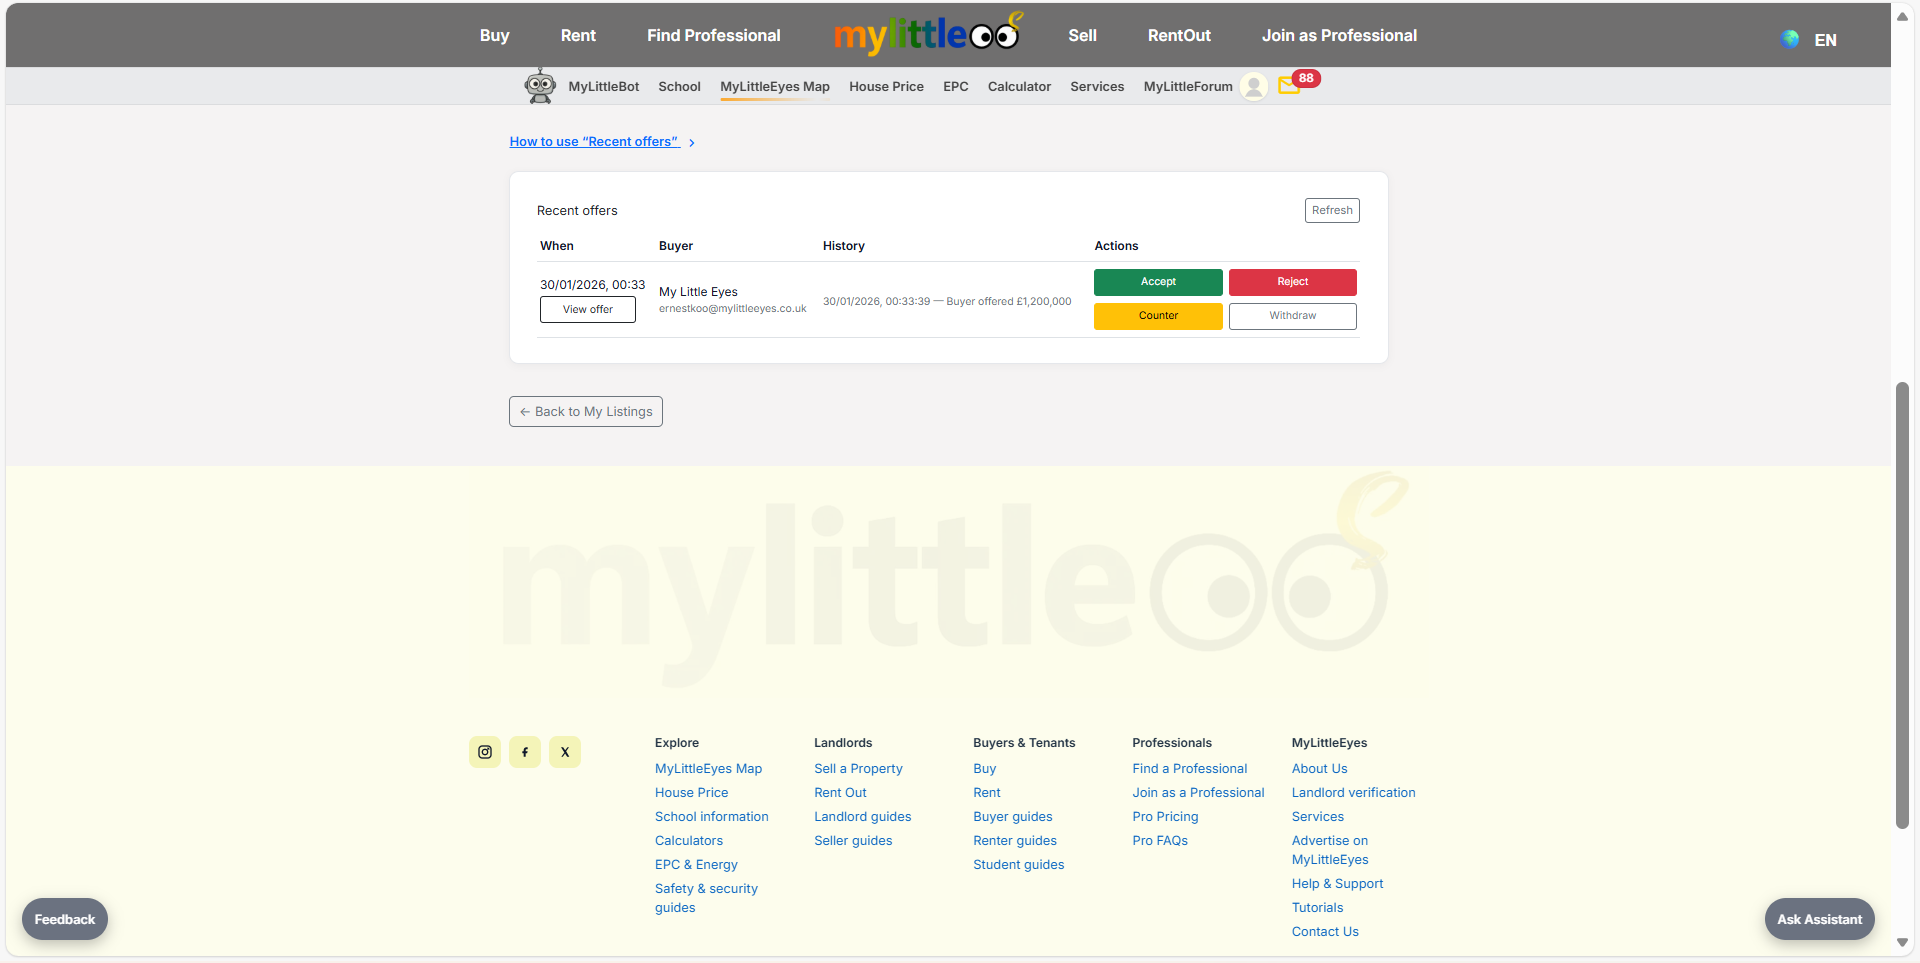Click the page vertical scrollbar thumb
This screenshot has width=1920, height=963.
click(x=1902, y=605)
